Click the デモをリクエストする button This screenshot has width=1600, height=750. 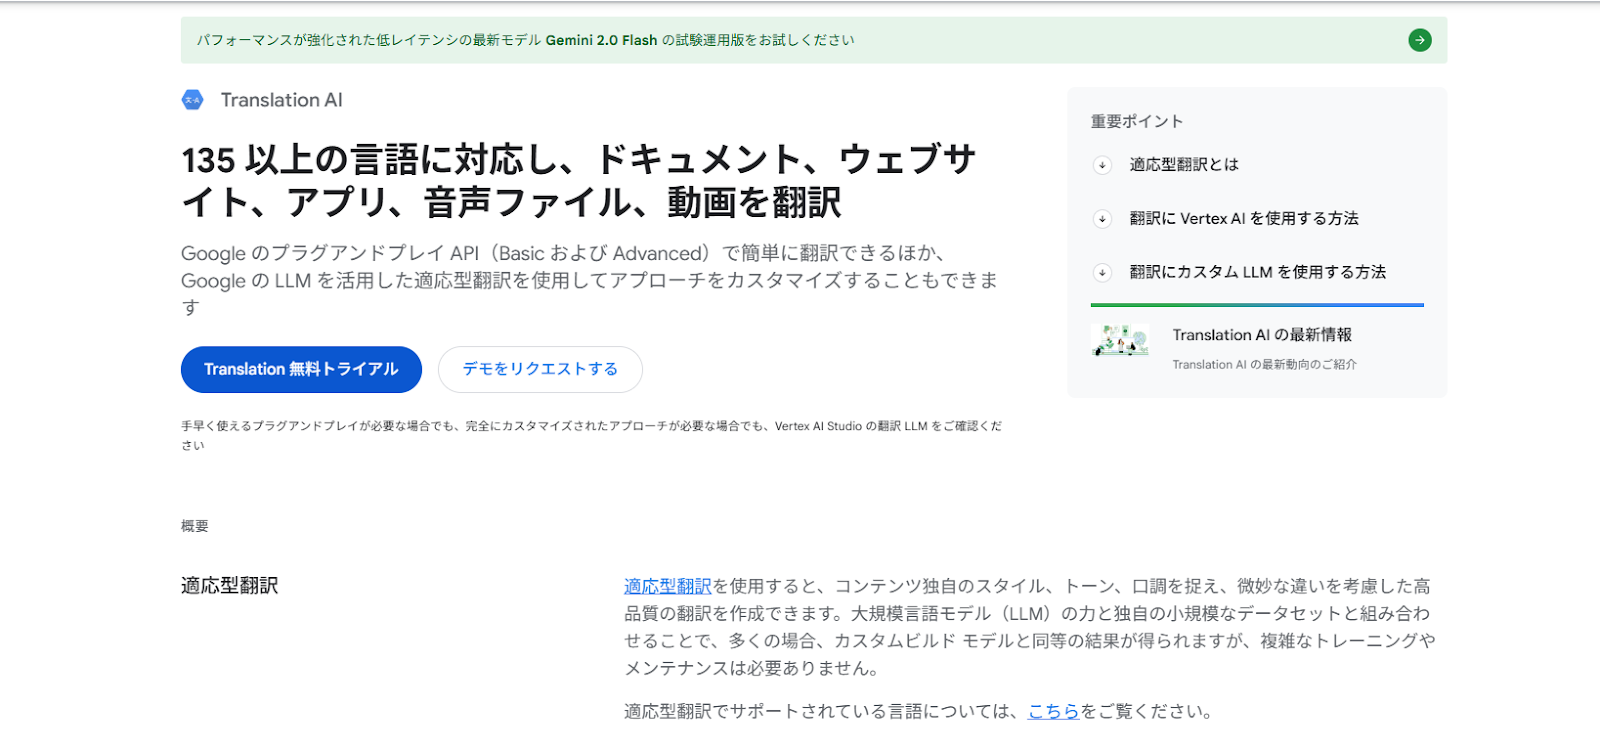(540, 369)
